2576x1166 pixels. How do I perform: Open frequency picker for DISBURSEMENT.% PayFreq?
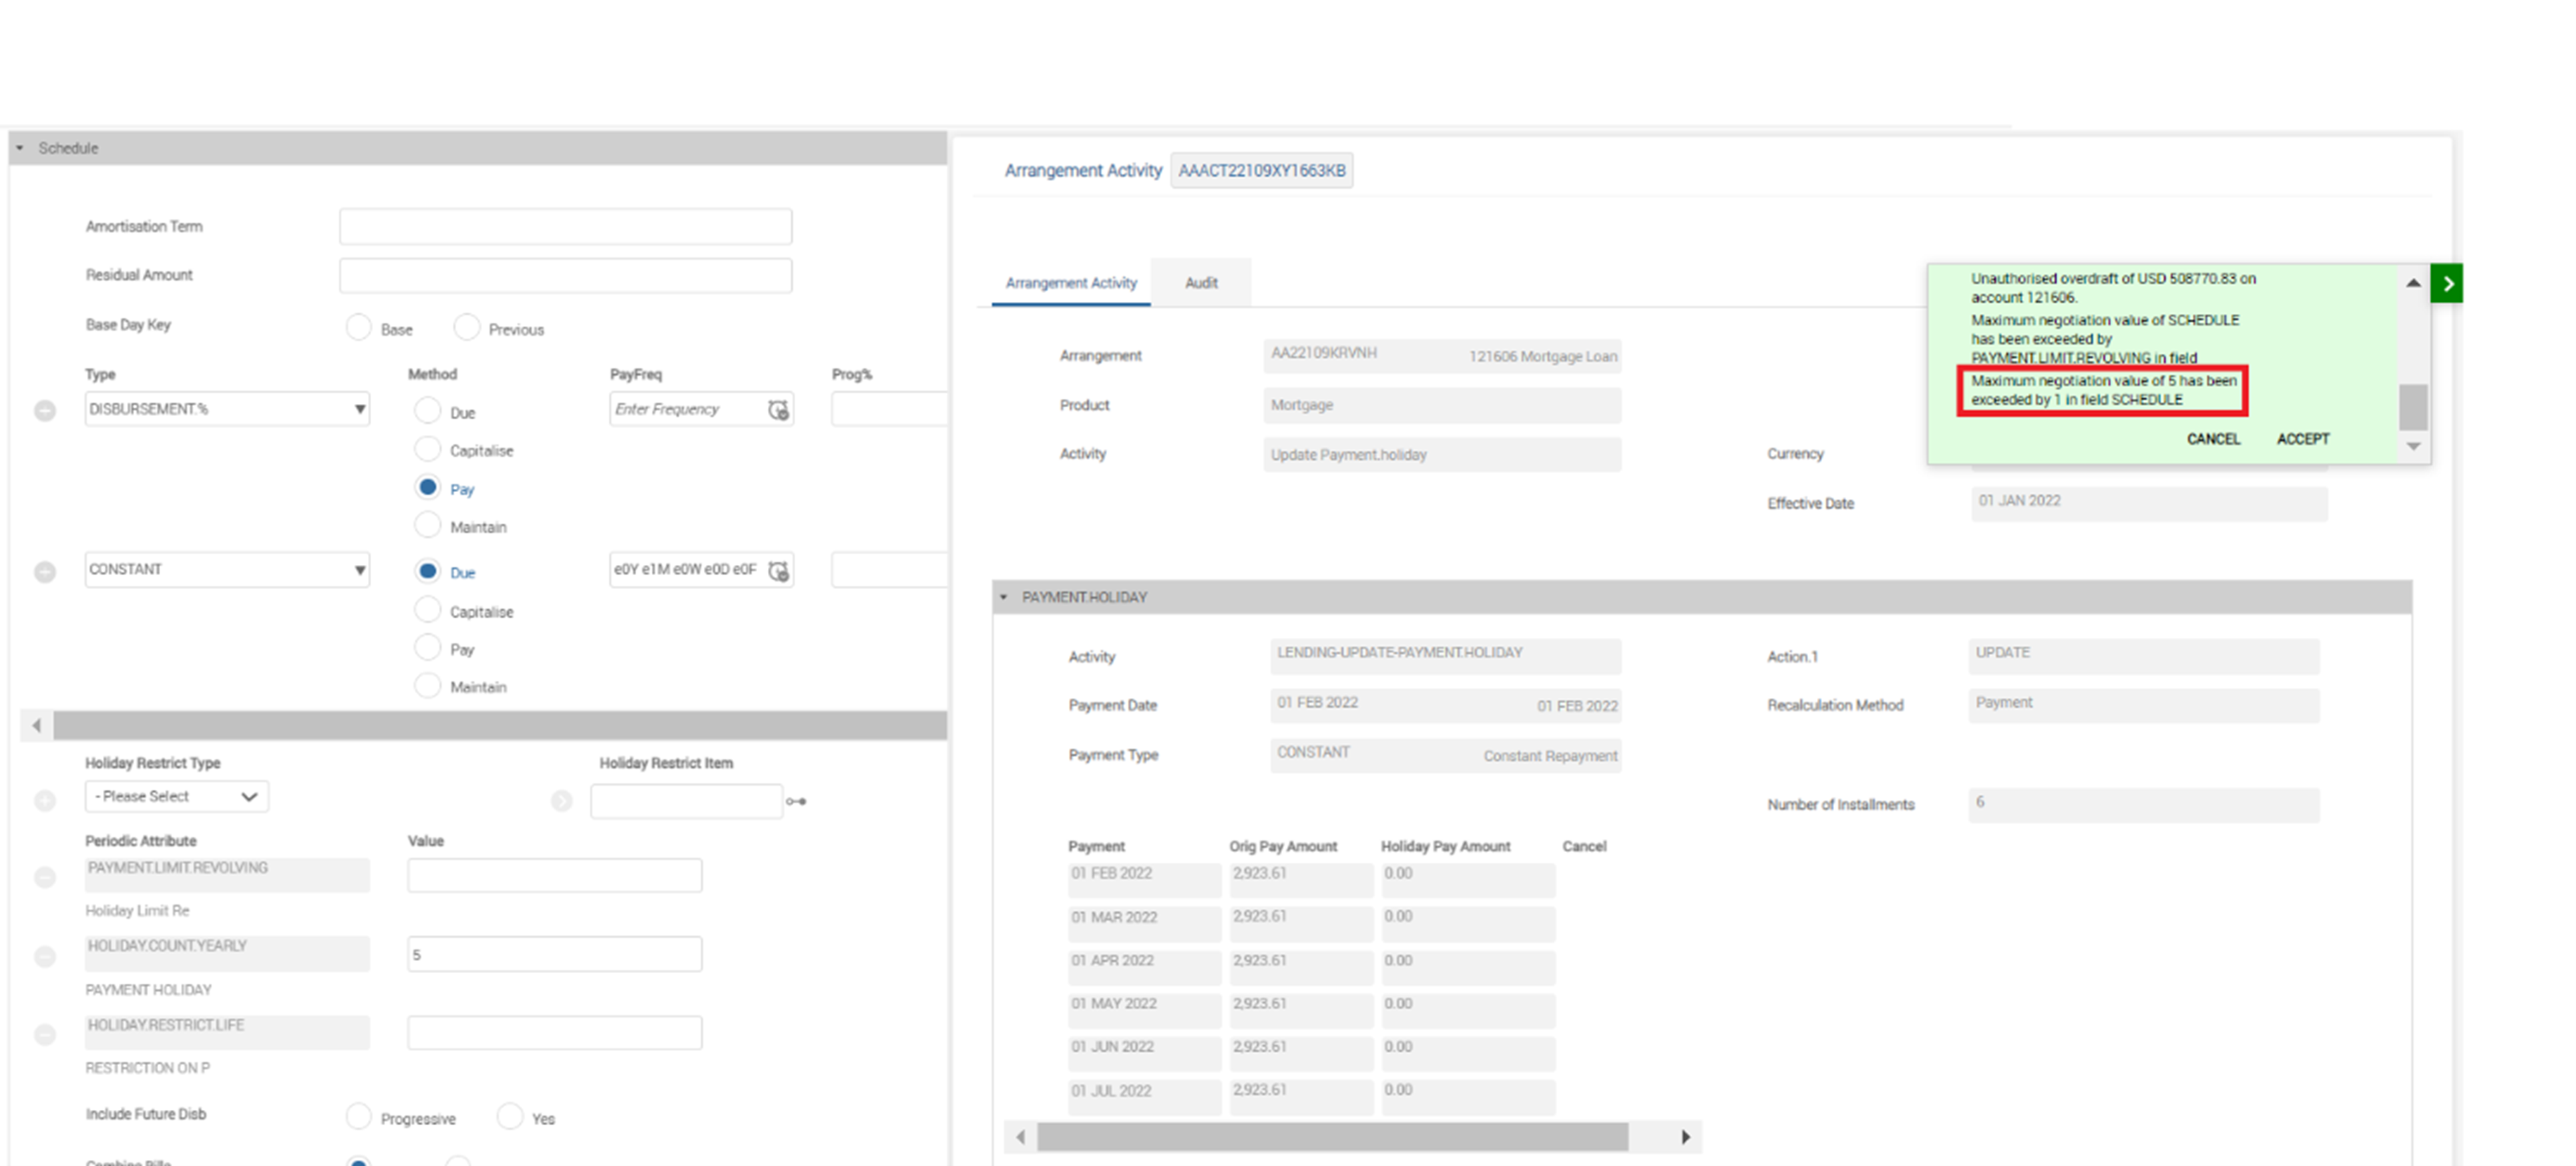778,410
